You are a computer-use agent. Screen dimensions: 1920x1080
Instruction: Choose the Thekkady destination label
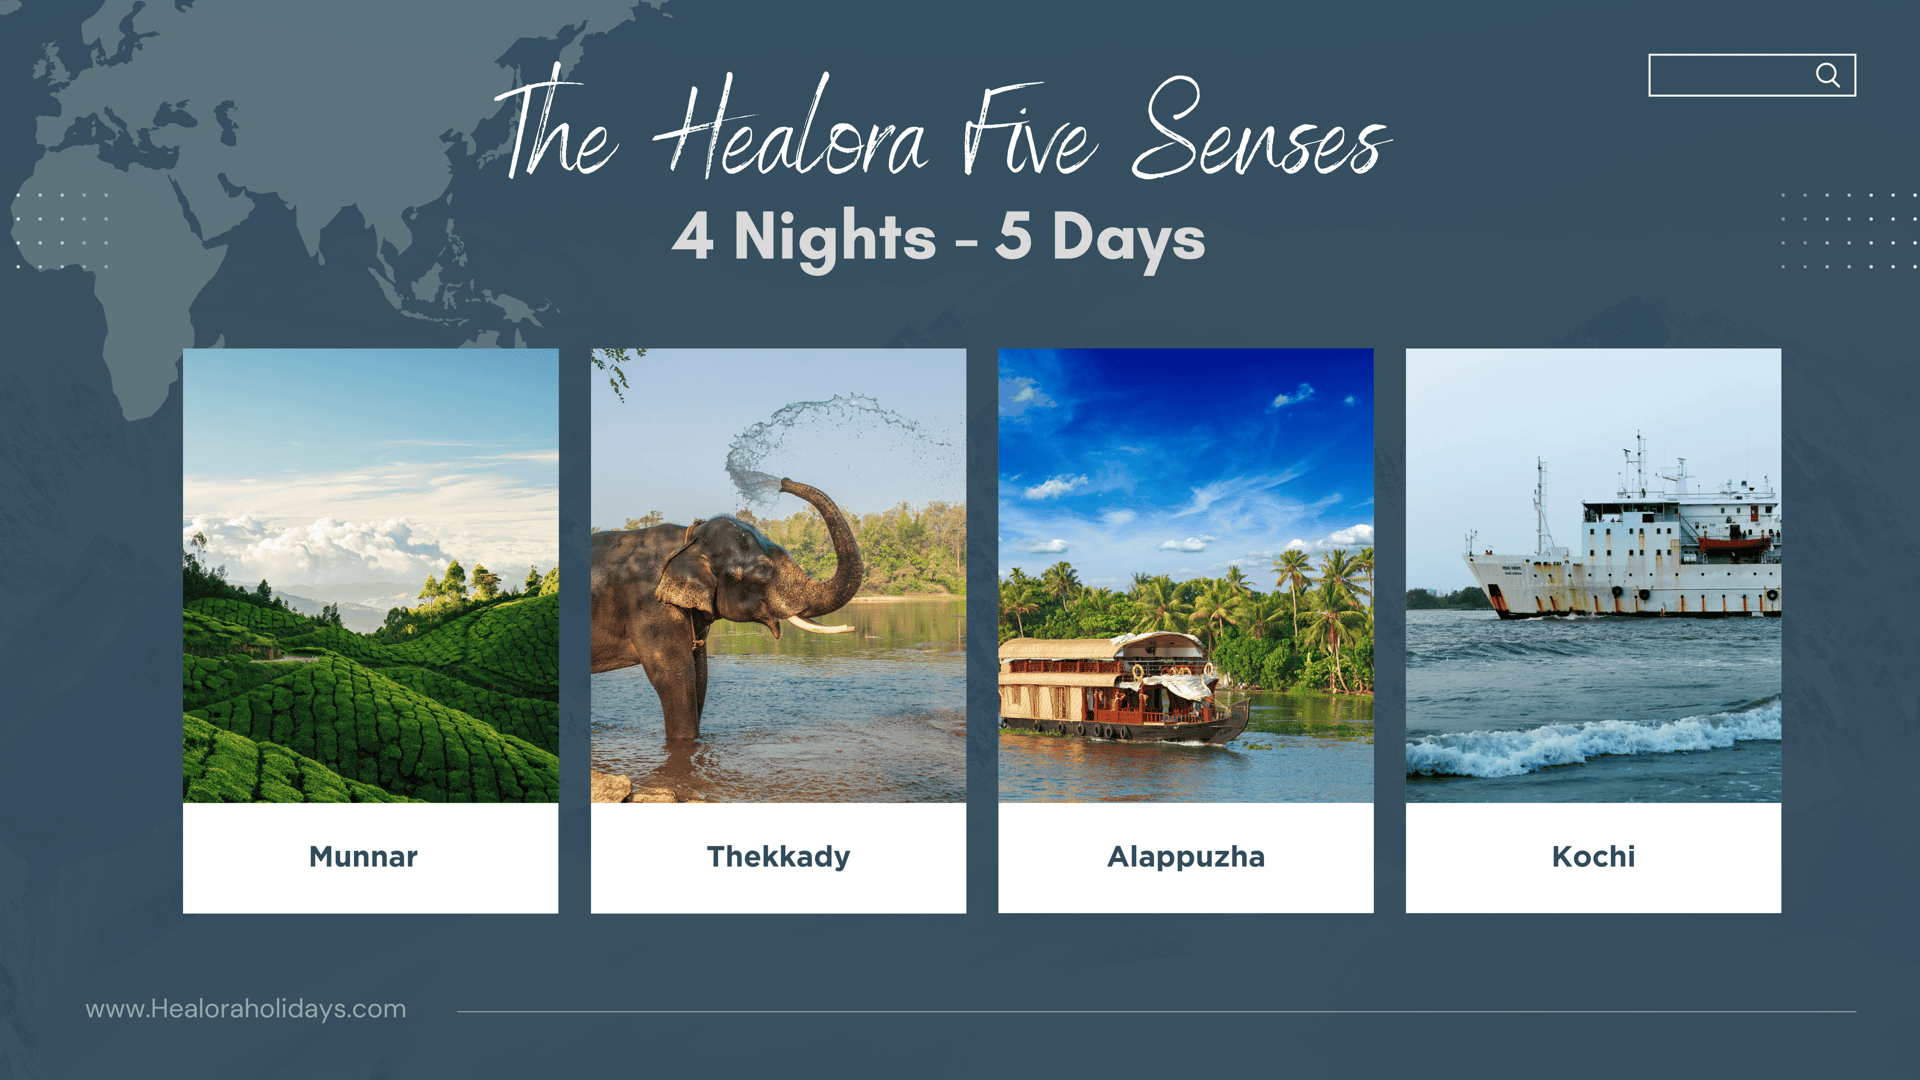pos(778,857)
